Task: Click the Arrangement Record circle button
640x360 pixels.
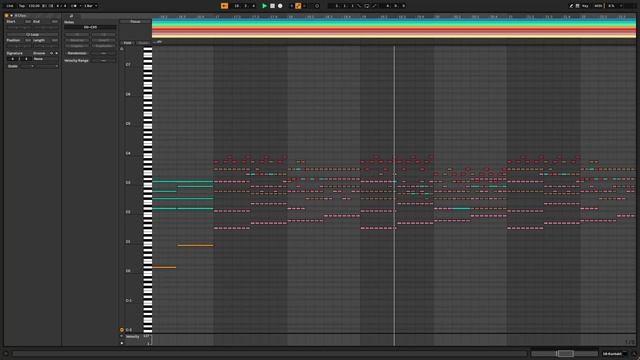Action: tap(280, 6)
